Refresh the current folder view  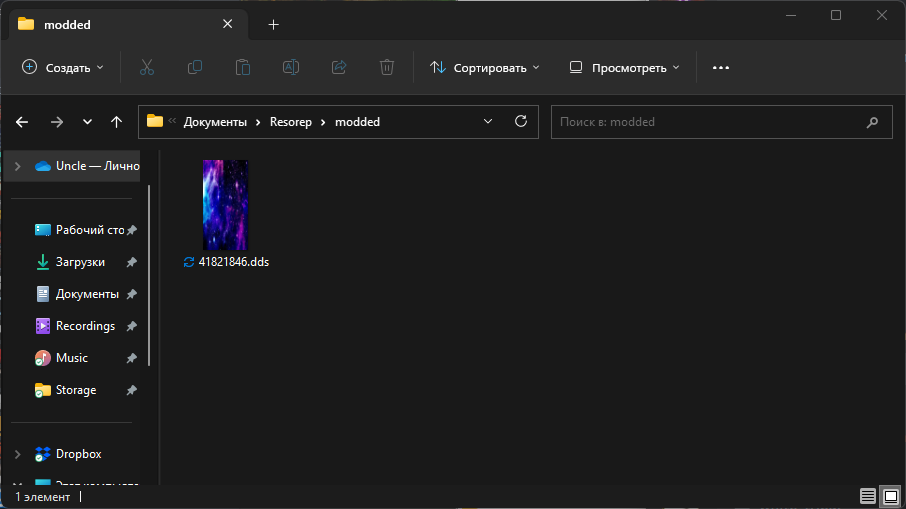pos(521,121)
